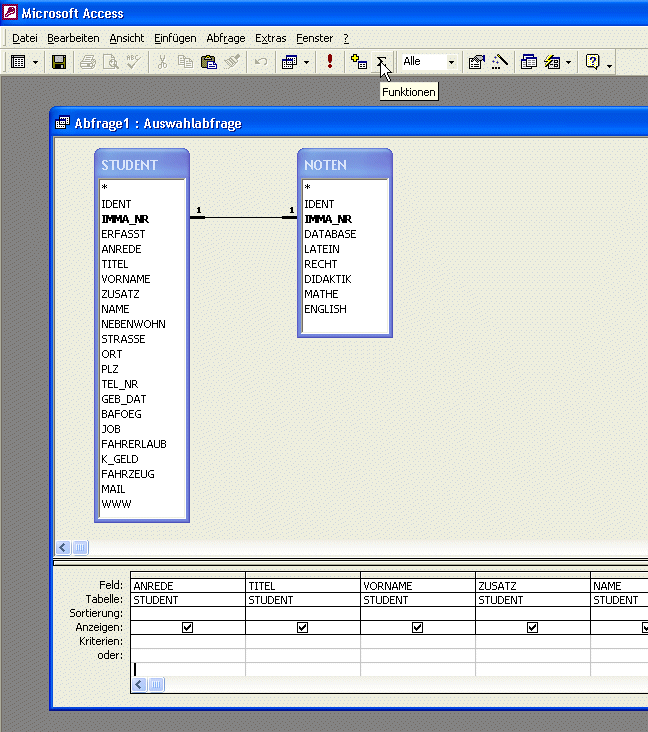Open the Datei menu

25,38
